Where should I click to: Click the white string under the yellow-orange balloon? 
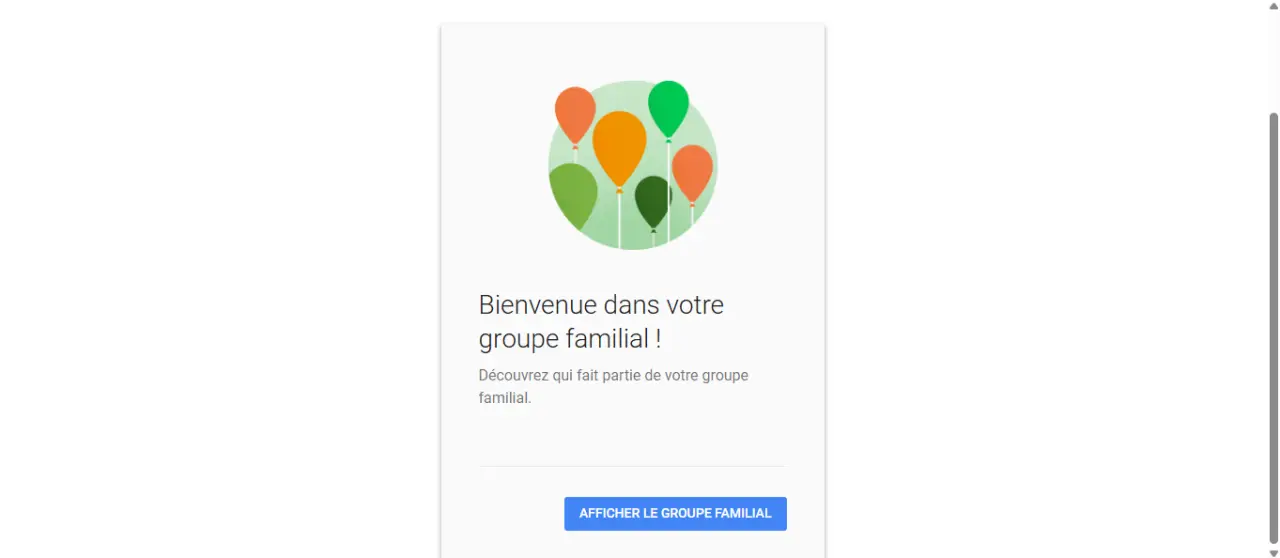tap(619, 220)
